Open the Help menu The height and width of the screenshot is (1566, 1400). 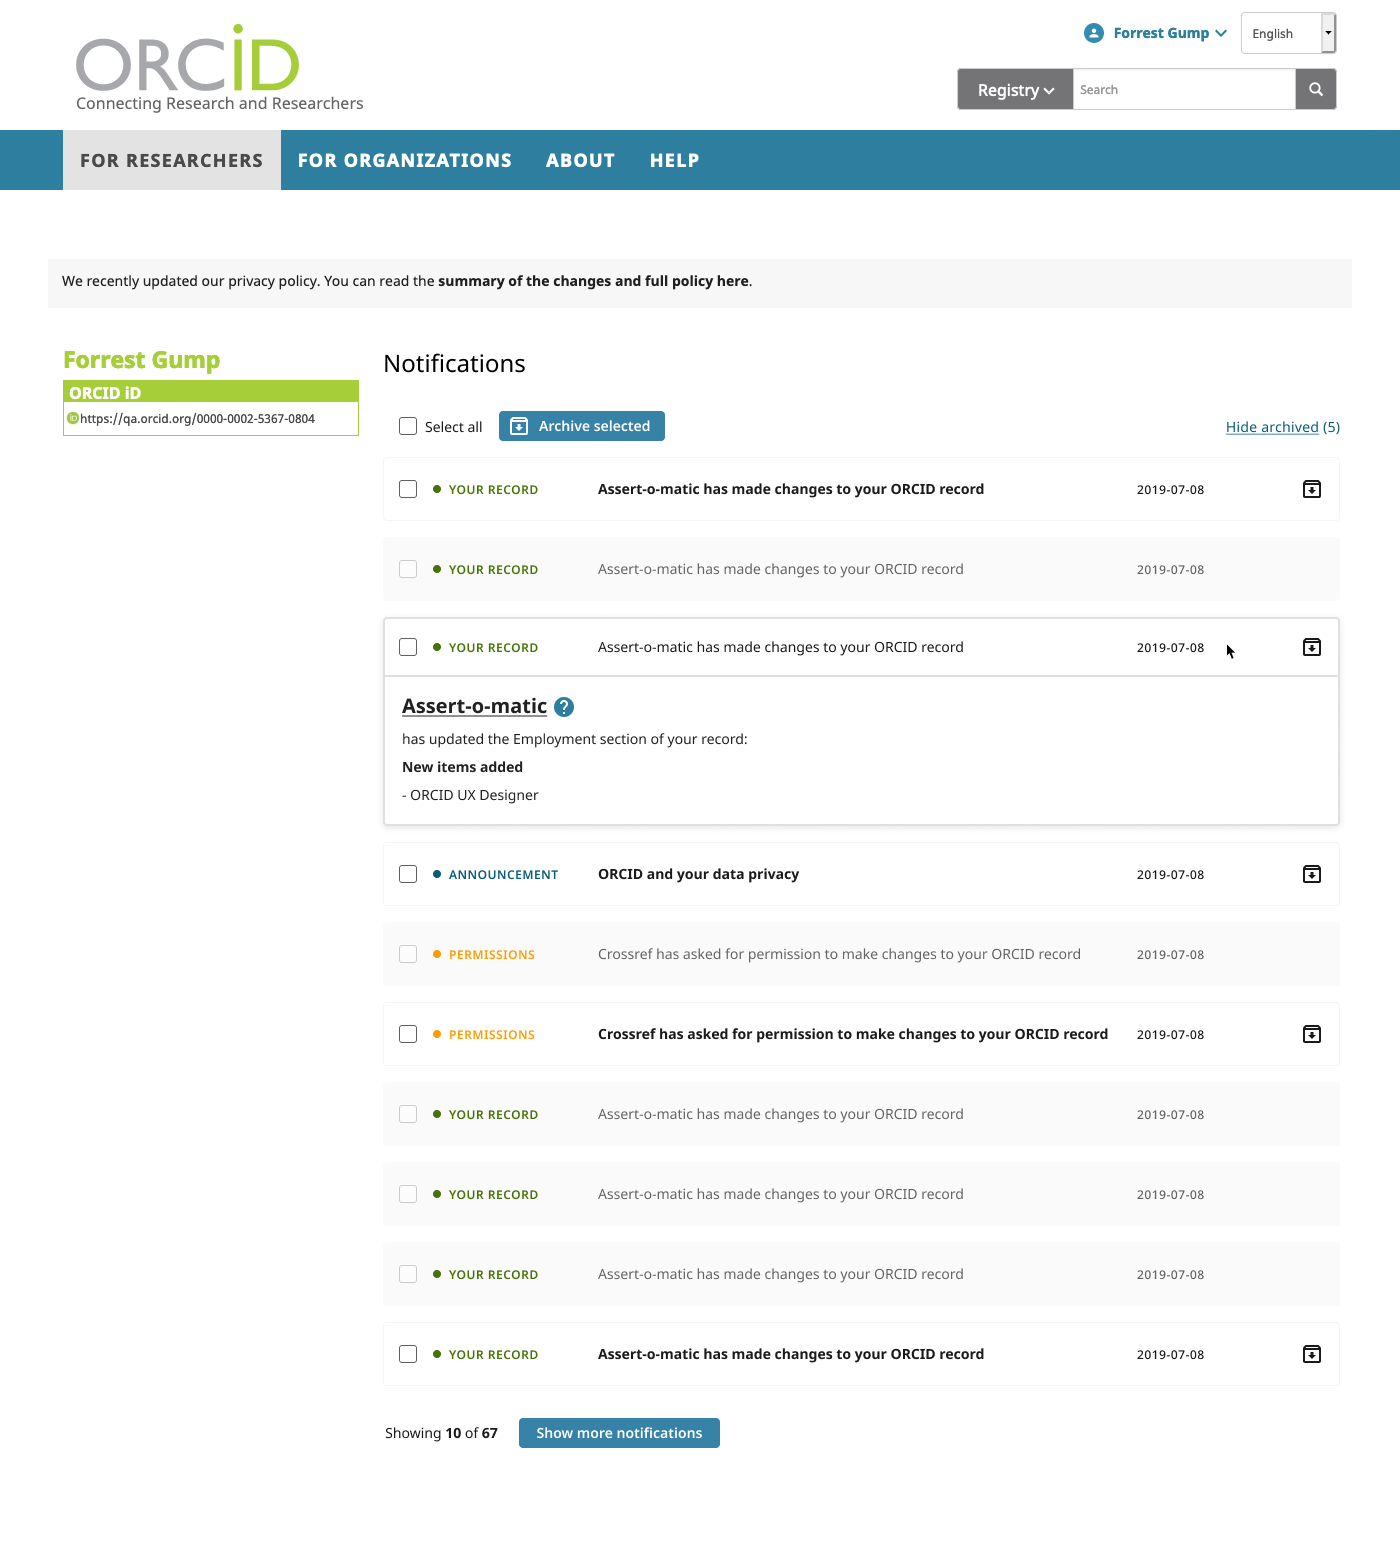click(674, 160)
